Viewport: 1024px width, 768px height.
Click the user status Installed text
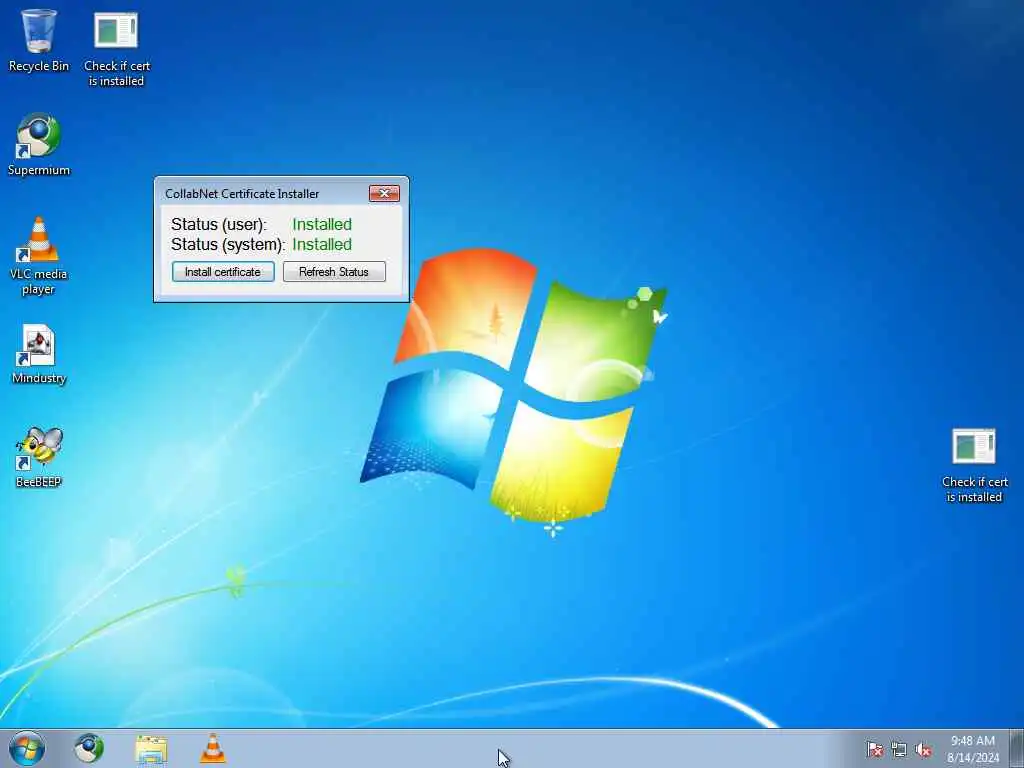(x=322, y=224)
